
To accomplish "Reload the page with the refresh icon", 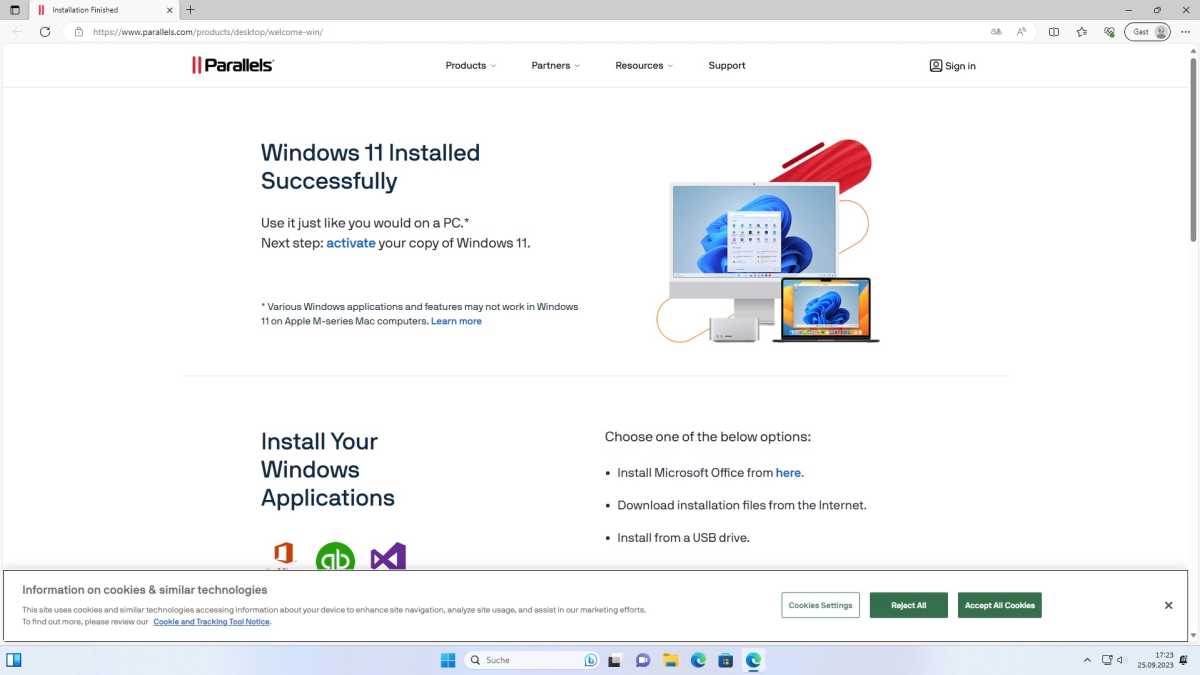I will [45, 32].
